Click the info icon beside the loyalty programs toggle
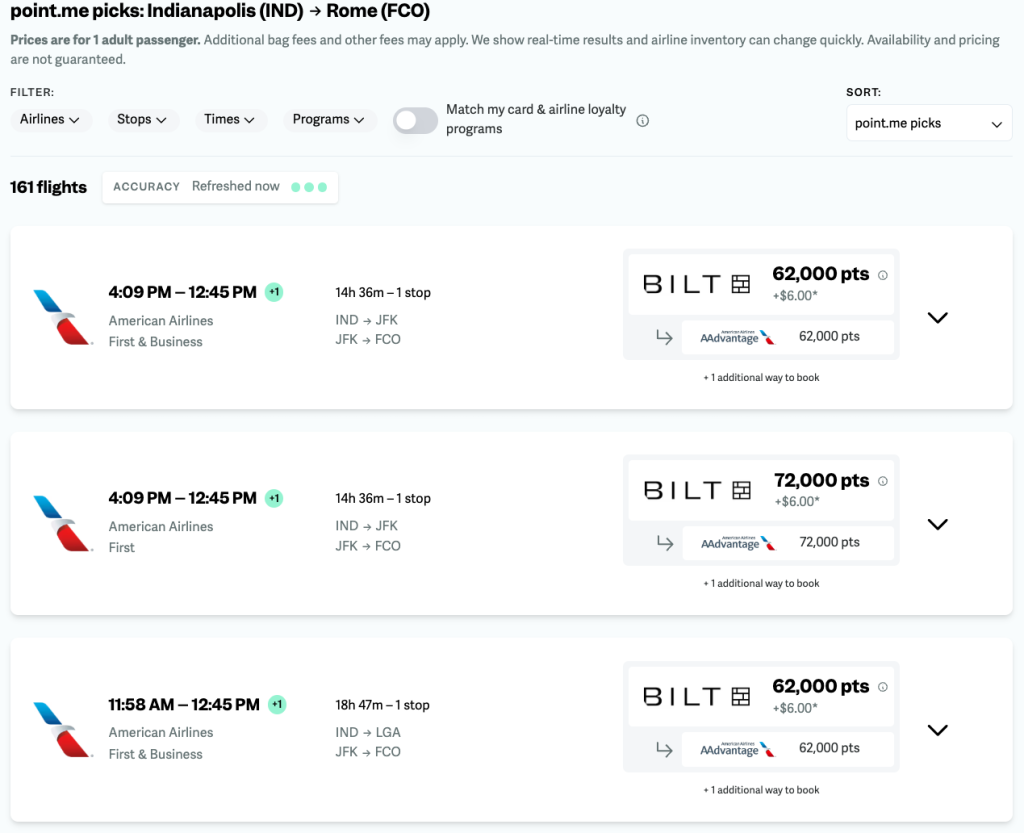 pos(642,119)
